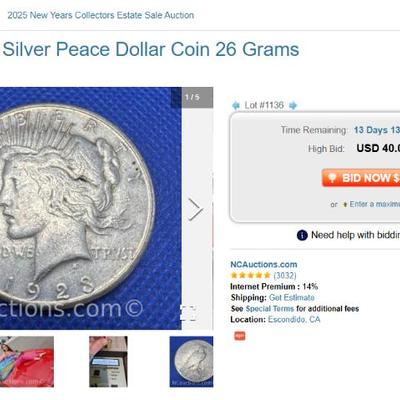Click the seller star rating icons
Image resolution: width=400 pixels, height=400 pixels.
250,275
